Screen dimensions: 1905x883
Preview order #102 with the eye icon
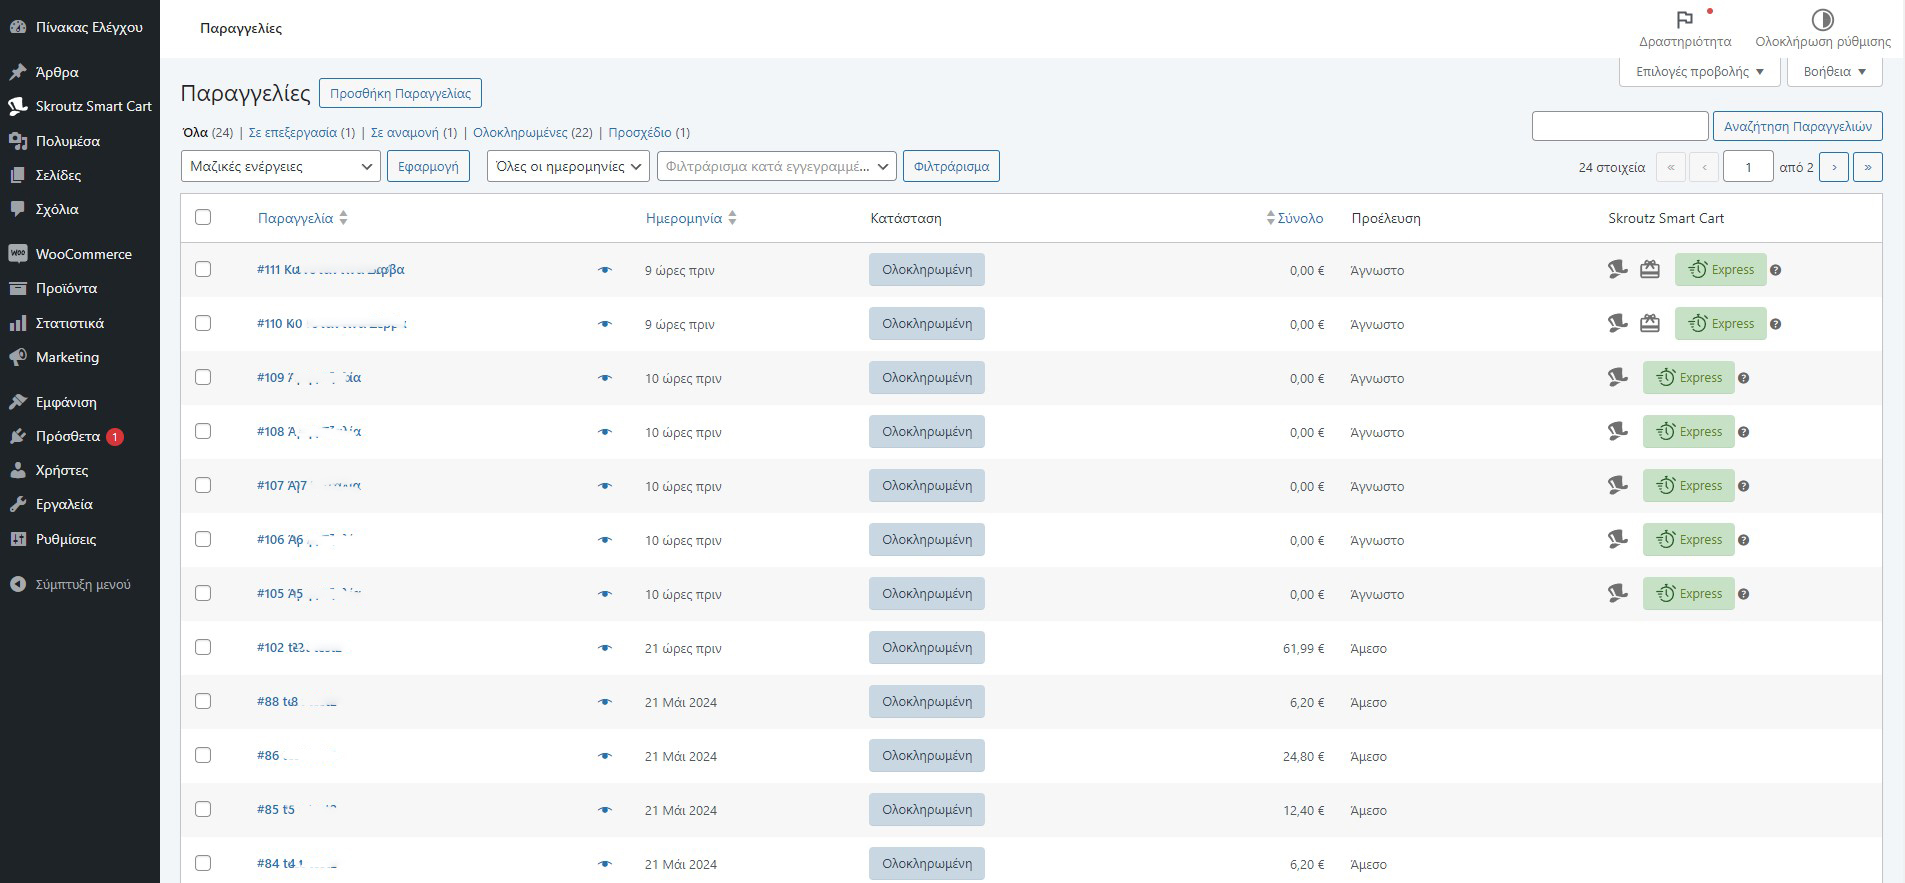pyautogui.click(x=604, y=648)
